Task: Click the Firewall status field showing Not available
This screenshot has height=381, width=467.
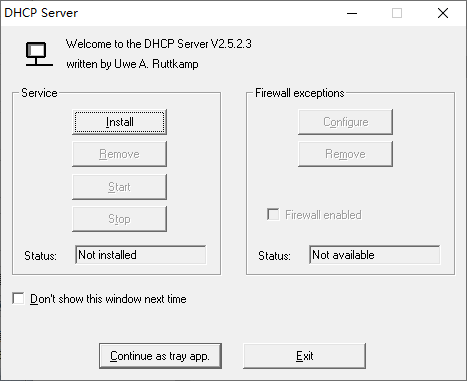Action: pyautogui.click(x=375, y=255)
